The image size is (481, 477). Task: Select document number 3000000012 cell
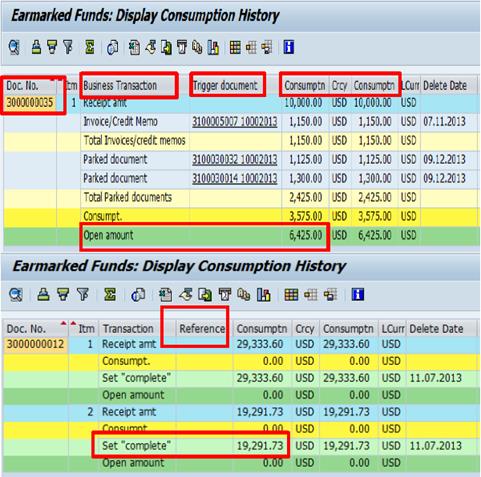pos(35,344)
